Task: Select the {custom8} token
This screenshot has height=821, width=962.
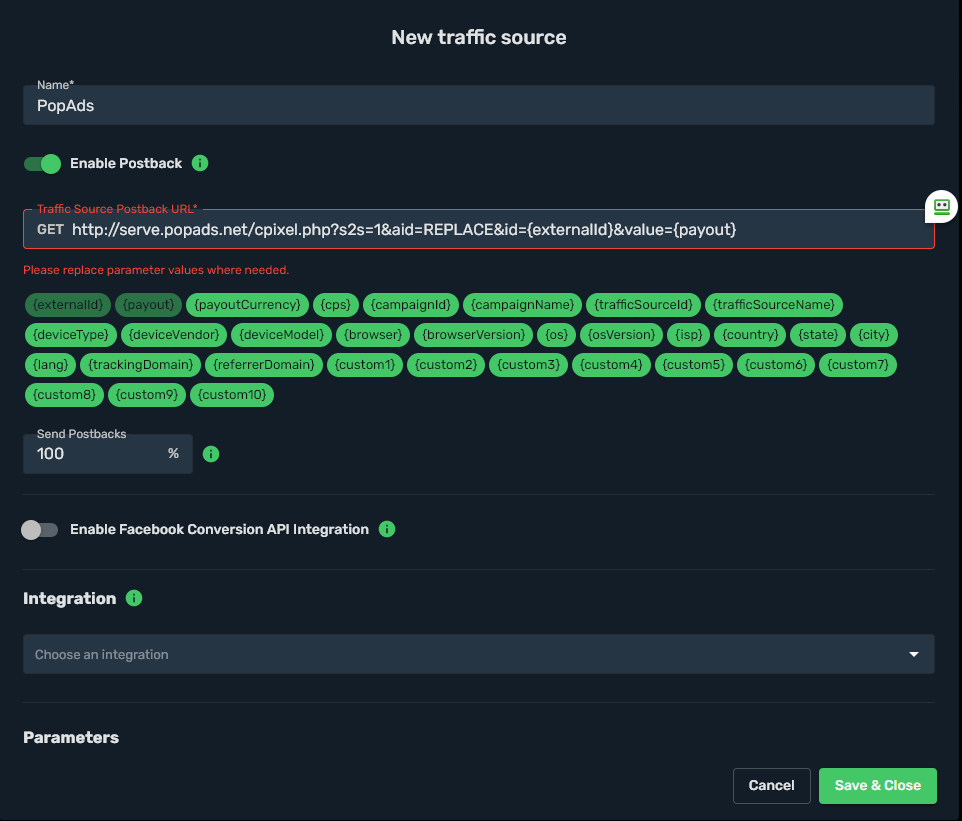Action: (x=64, y=395)
